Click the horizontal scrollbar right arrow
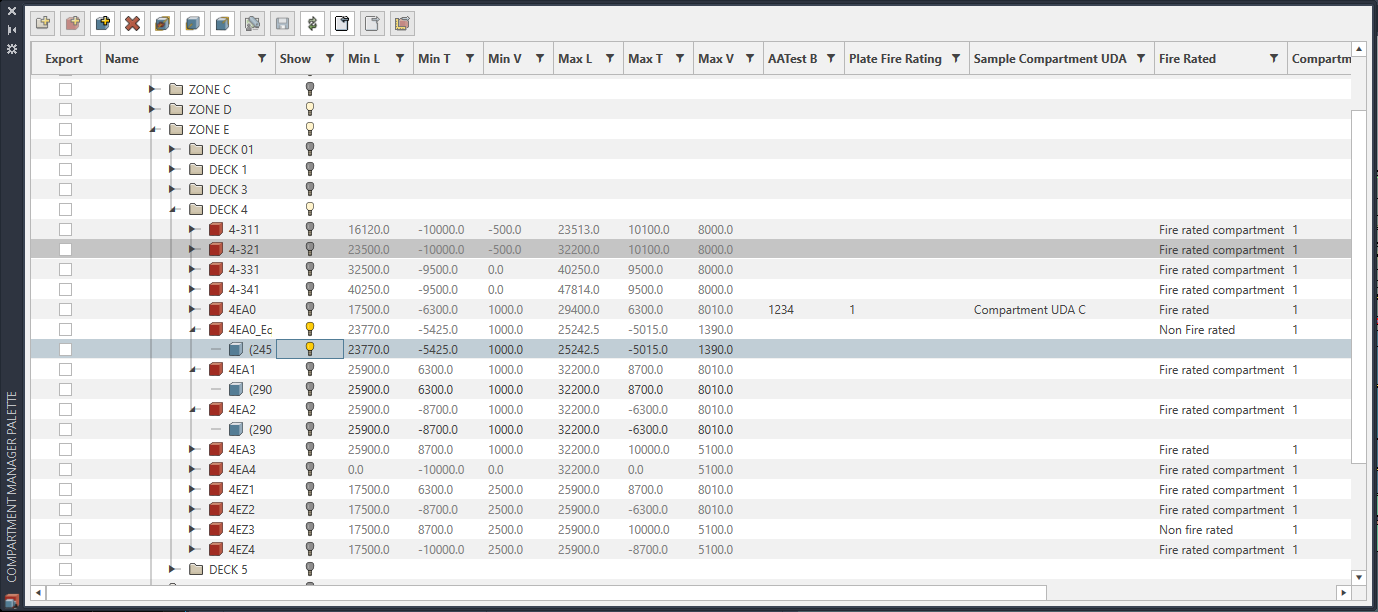The image size is (1378, 612). 1342,593
